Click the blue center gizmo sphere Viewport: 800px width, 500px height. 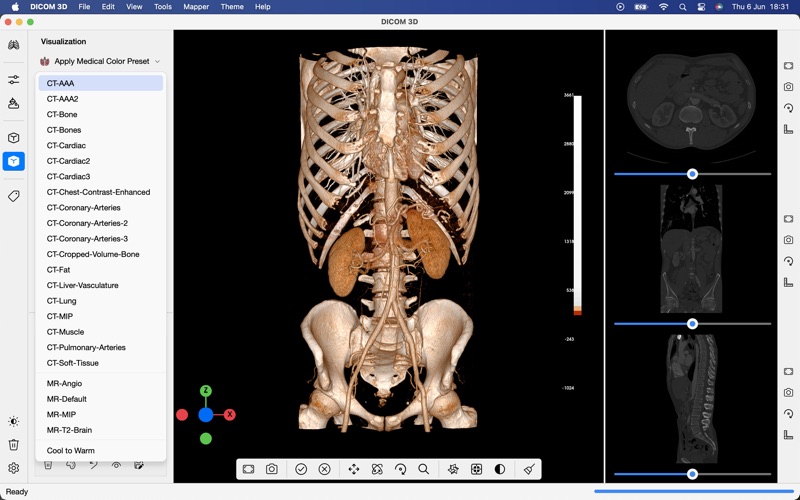pos(206,415)
